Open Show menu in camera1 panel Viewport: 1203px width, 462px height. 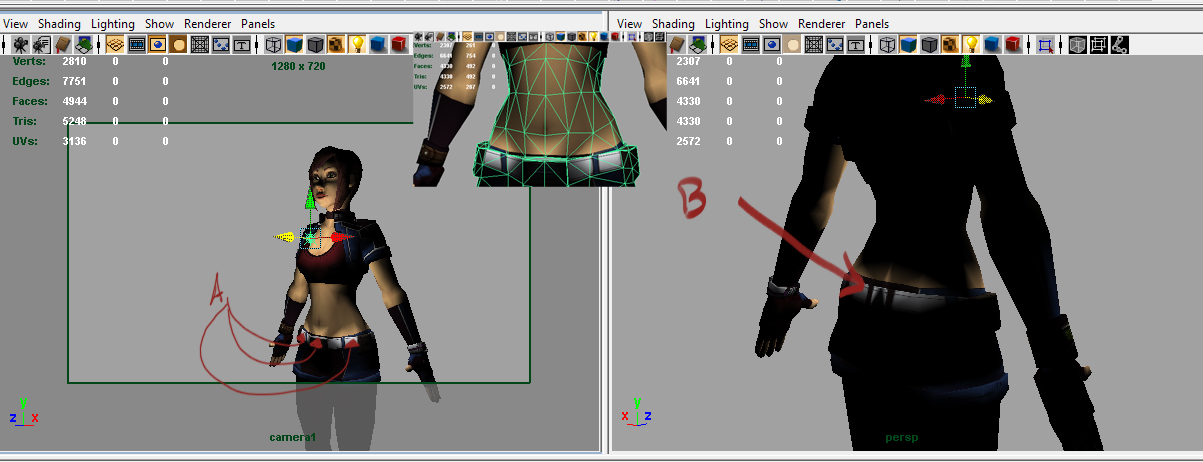pos(158,23)
